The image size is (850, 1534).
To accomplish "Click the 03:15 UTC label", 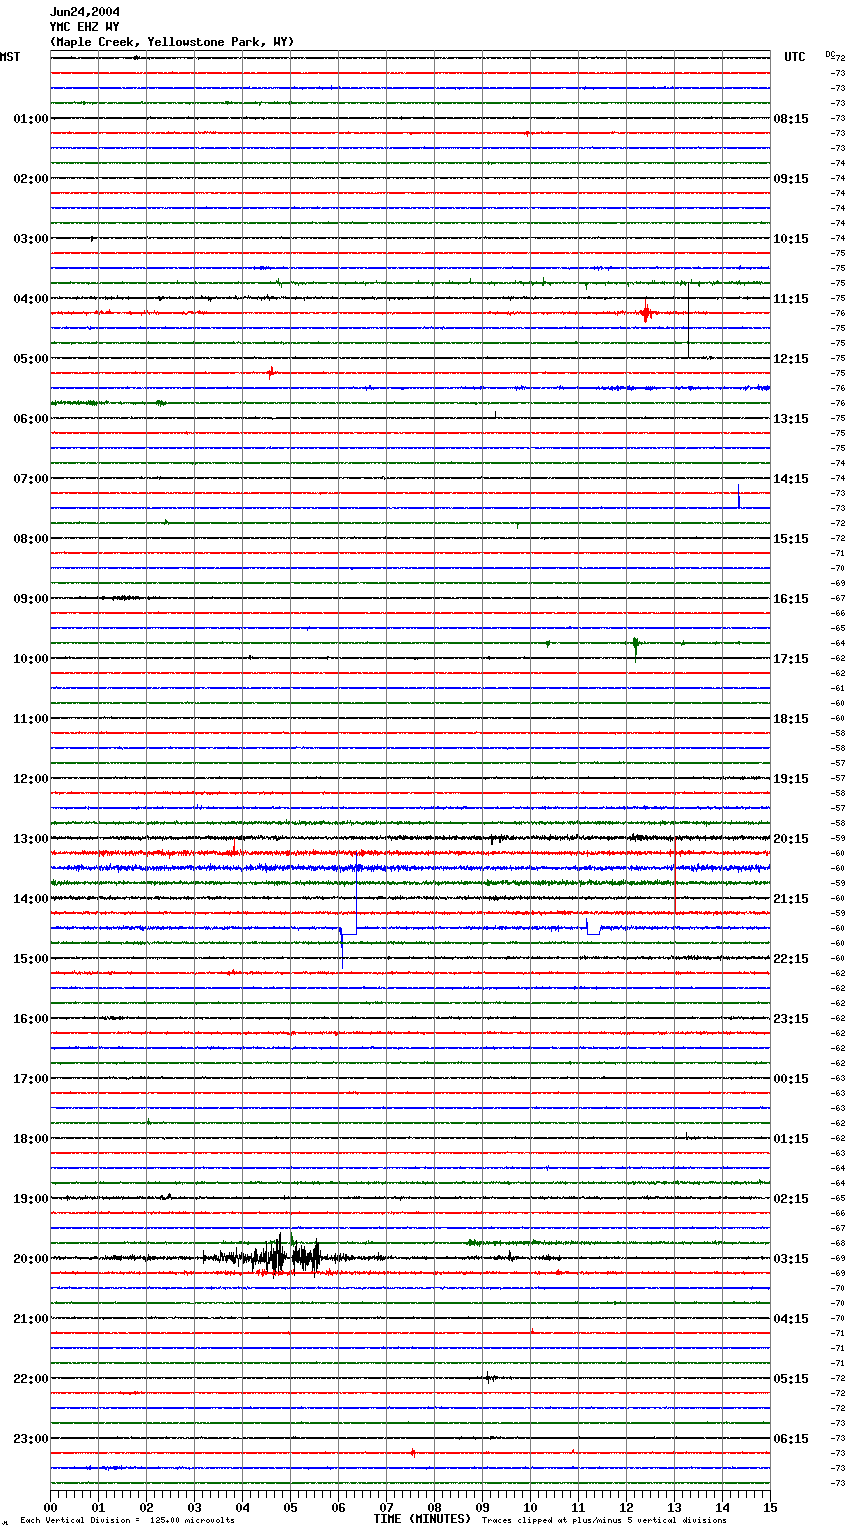I will point(791,1259).
